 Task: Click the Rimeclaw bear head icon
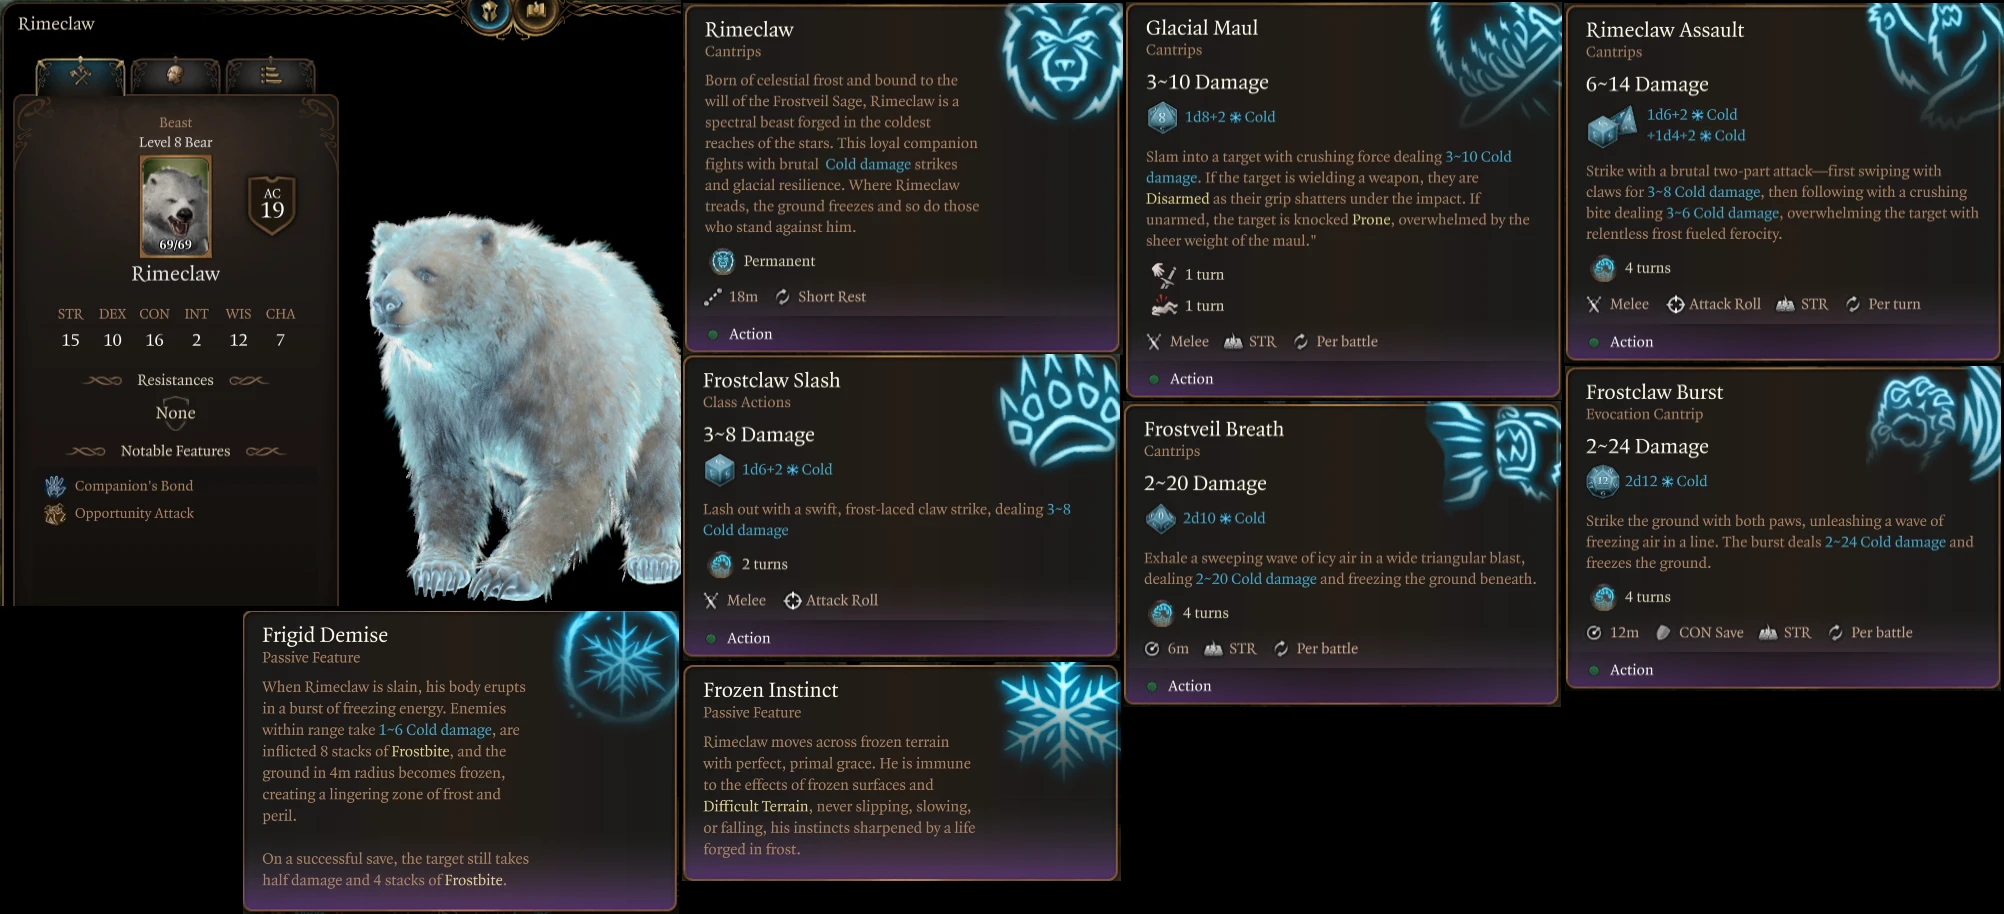pyautogui.click(x=1060, y=62)
